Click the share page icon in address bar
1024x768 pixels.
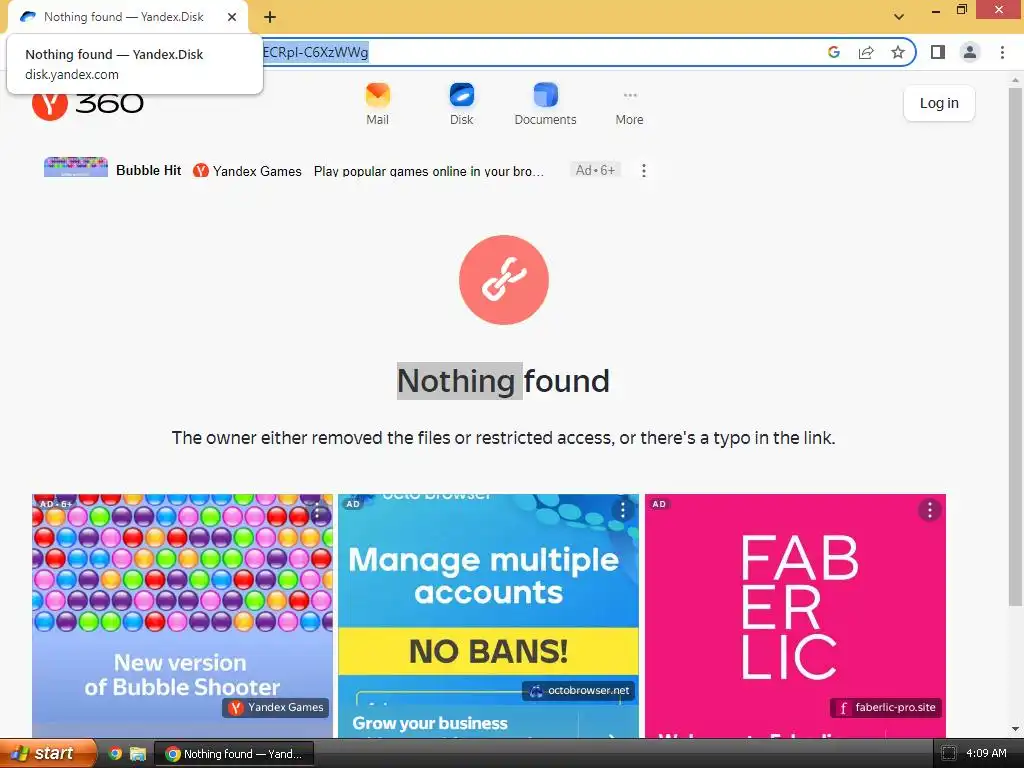tap(866, 52)
